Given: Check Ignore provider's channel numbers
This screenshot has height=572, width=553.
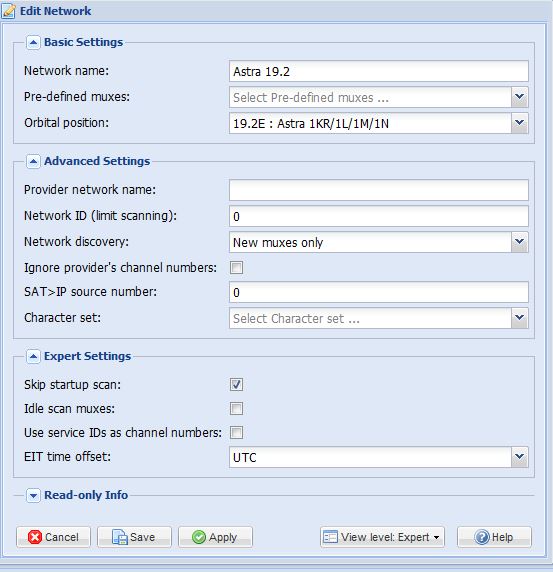Looking at the screenshot, I should [x=236, y=267].
